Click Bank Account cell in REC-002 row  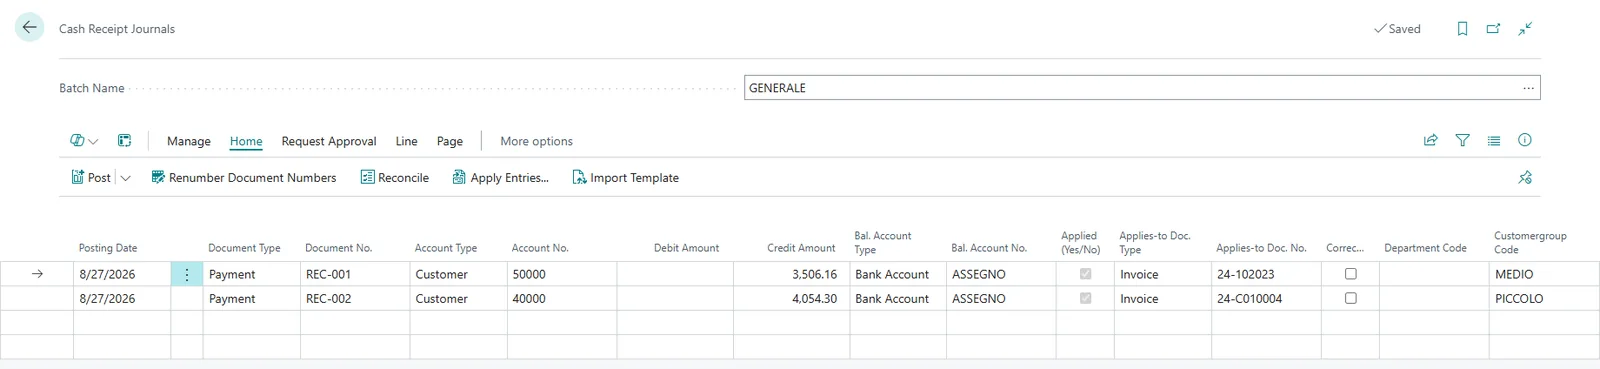pyautogui.click(x=898, y=298)
